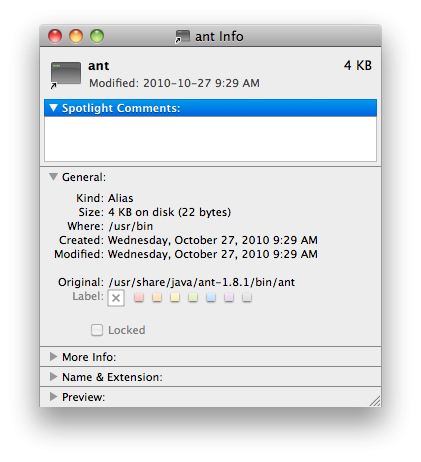Image resolution: width=421 pixels, height=462 pixels.
Task: Select the purple label color
Action: pos(229,297)
